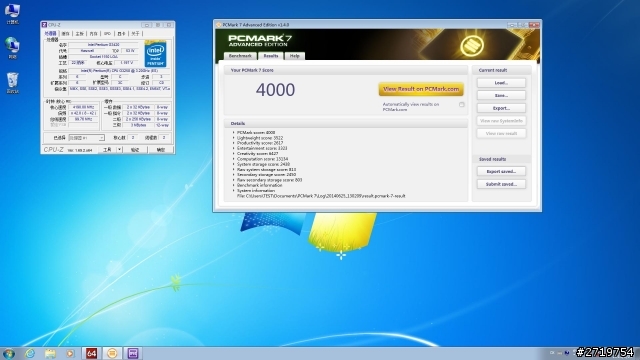Viewport: 640px width, 360px height.
Task: Toggle automatically view results on PCMark.com checkbox
Action: click(x=462, y=105)
